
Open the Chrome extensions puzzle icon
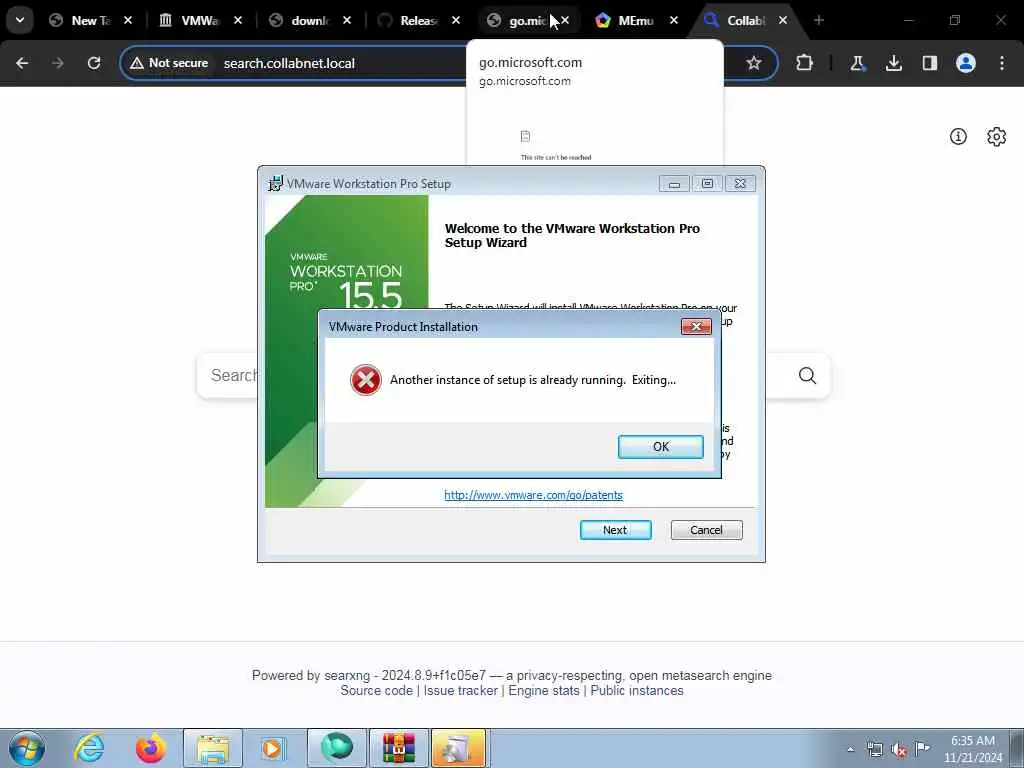point(805,63)
